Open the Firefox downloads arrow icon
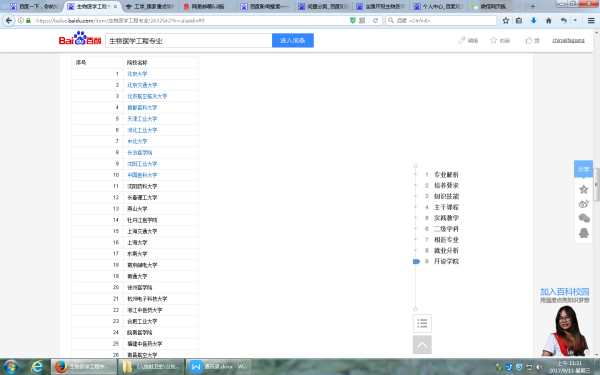600x375 pixels. coord(533,21)
